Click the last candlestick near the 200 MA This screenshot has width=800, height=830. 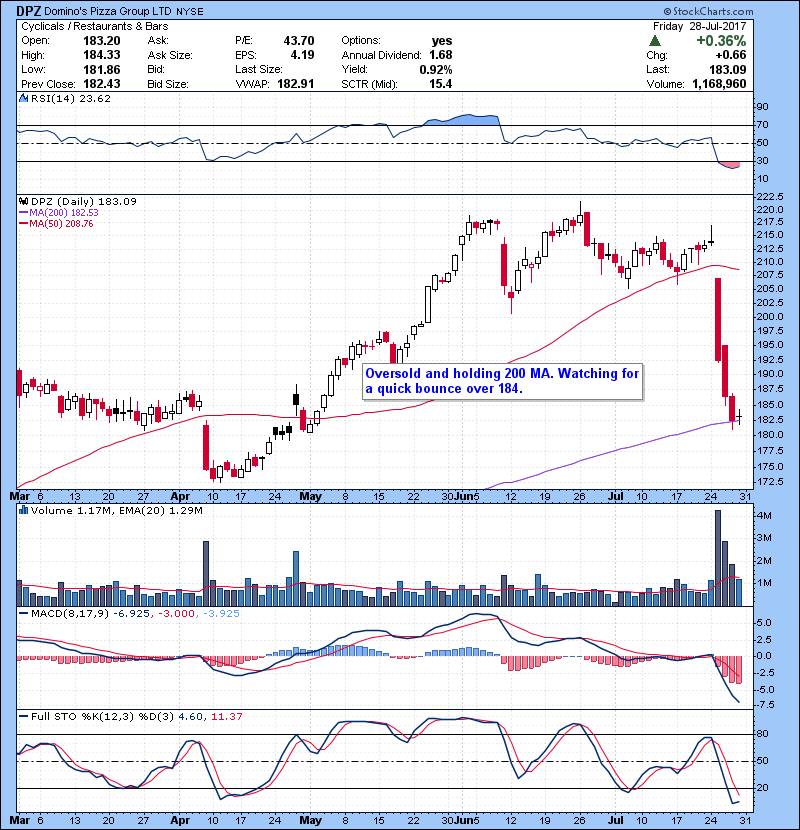[739, 416]
